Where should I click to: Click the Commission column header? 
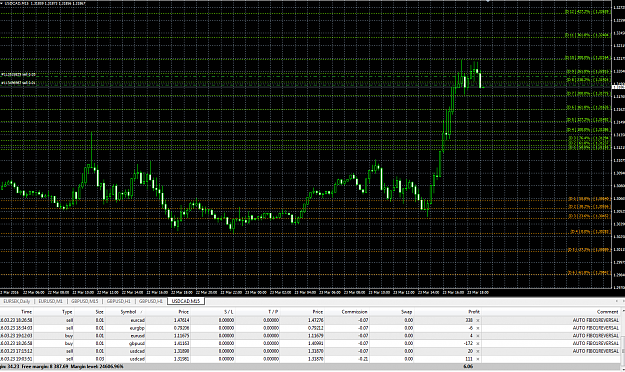click(x=354, y=312)
